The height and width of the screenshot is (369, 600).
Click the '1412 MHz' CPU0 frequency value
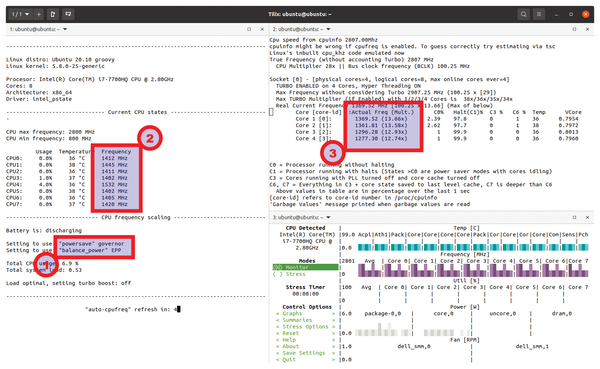[114, 158]
